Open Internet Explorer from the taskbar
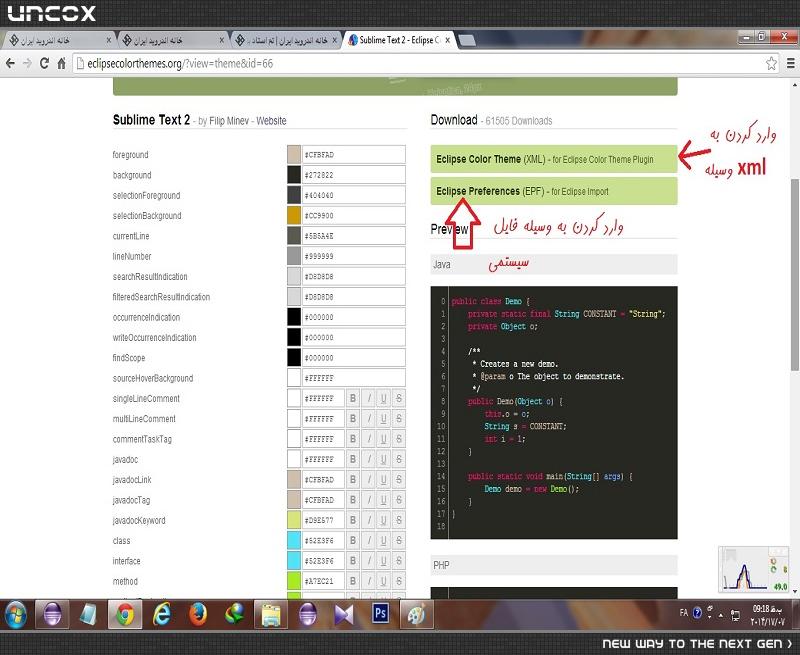800x655 pixels. (162, 615)
